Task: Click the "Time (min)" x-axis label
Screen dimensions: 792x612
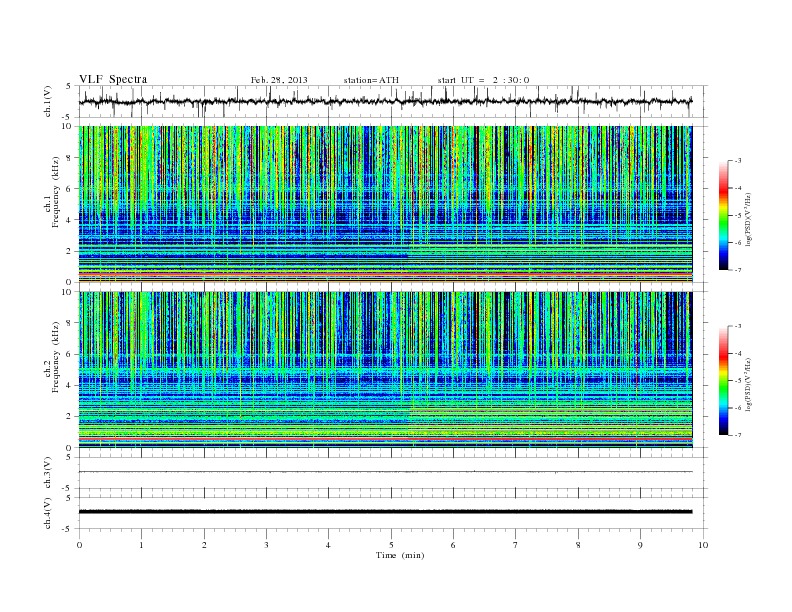Action: (x=400, y=555)
